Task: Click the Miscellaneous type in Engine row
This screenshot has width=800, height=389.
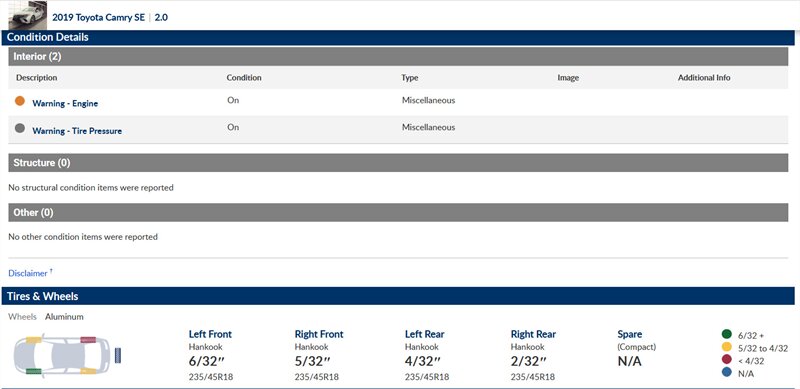Action: tap(429, 100)
